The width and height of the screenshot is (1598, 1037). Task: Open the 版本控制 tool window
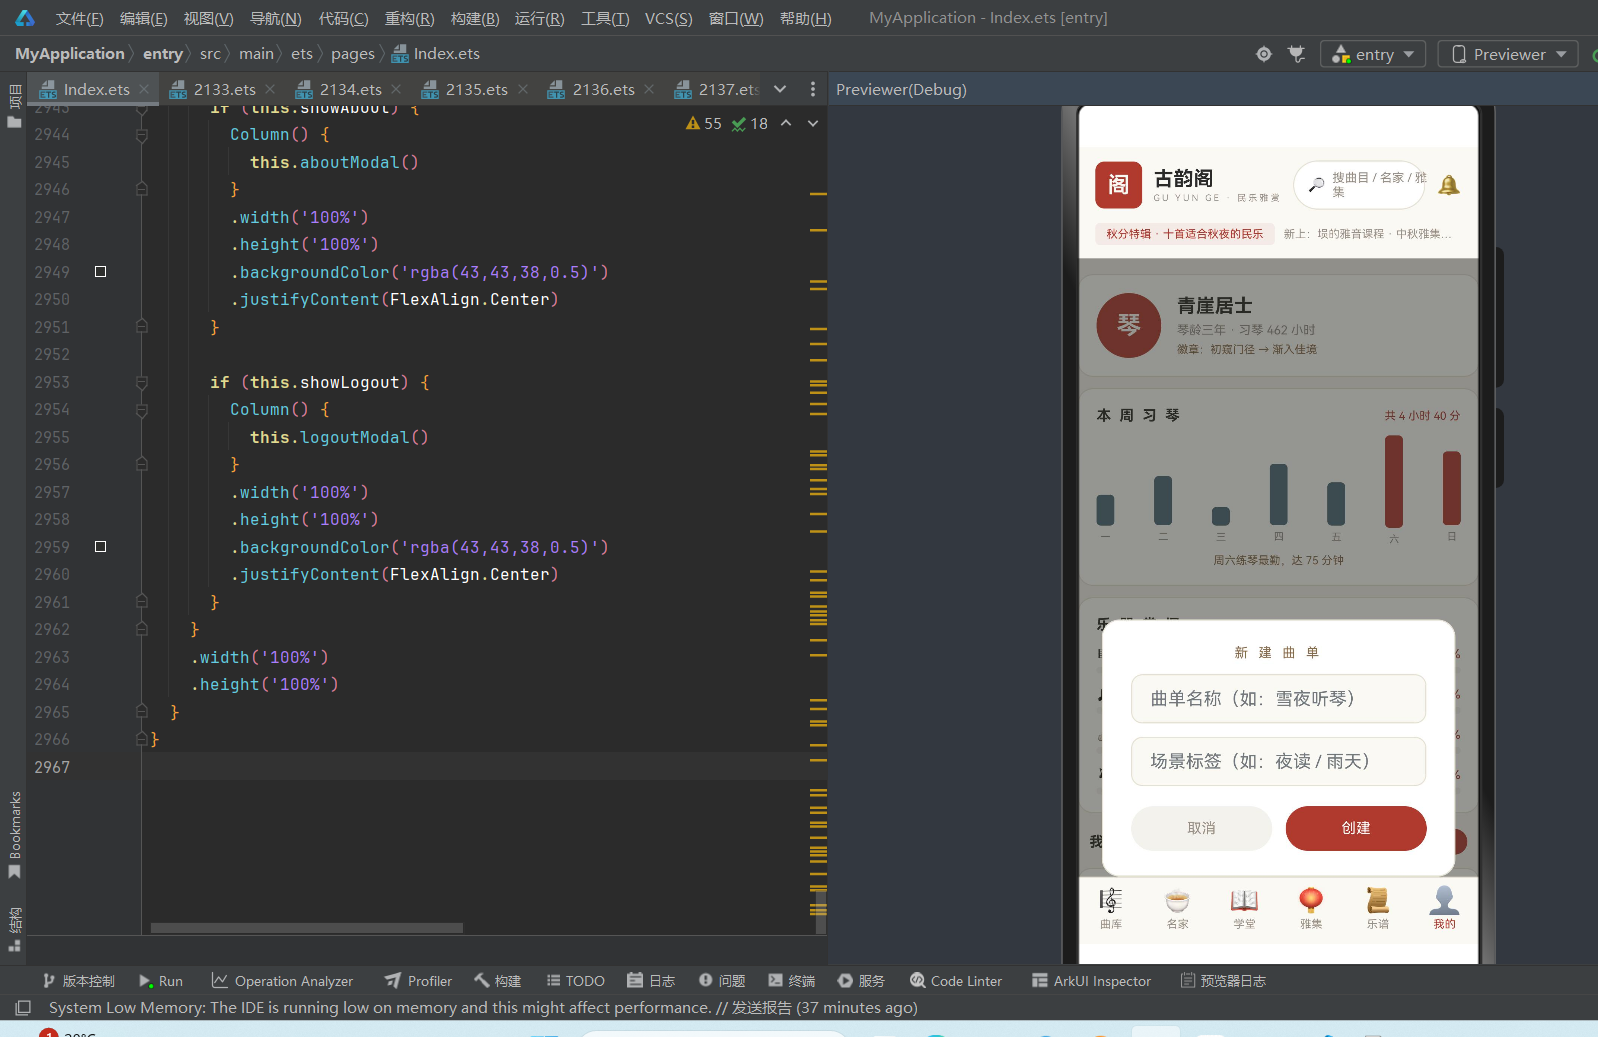pos(78,981)
